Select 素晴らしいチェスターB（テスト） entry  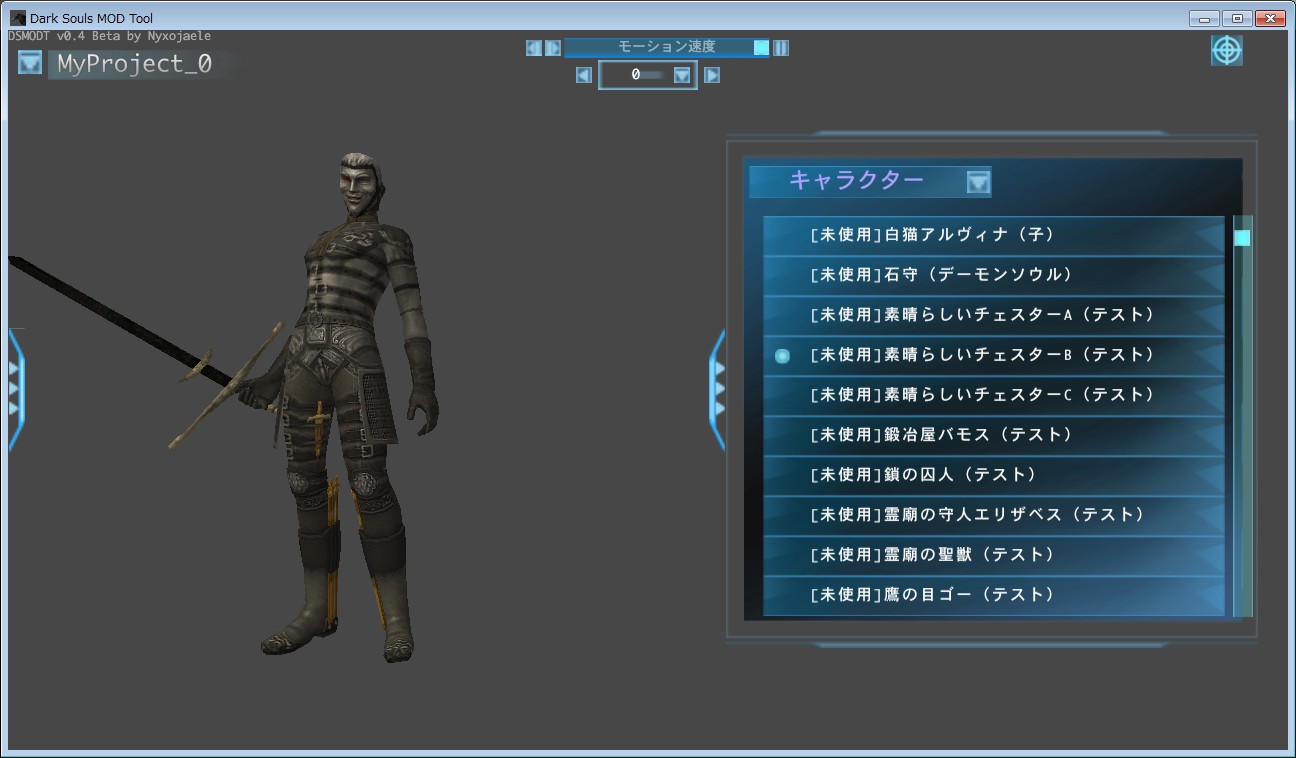994,355
